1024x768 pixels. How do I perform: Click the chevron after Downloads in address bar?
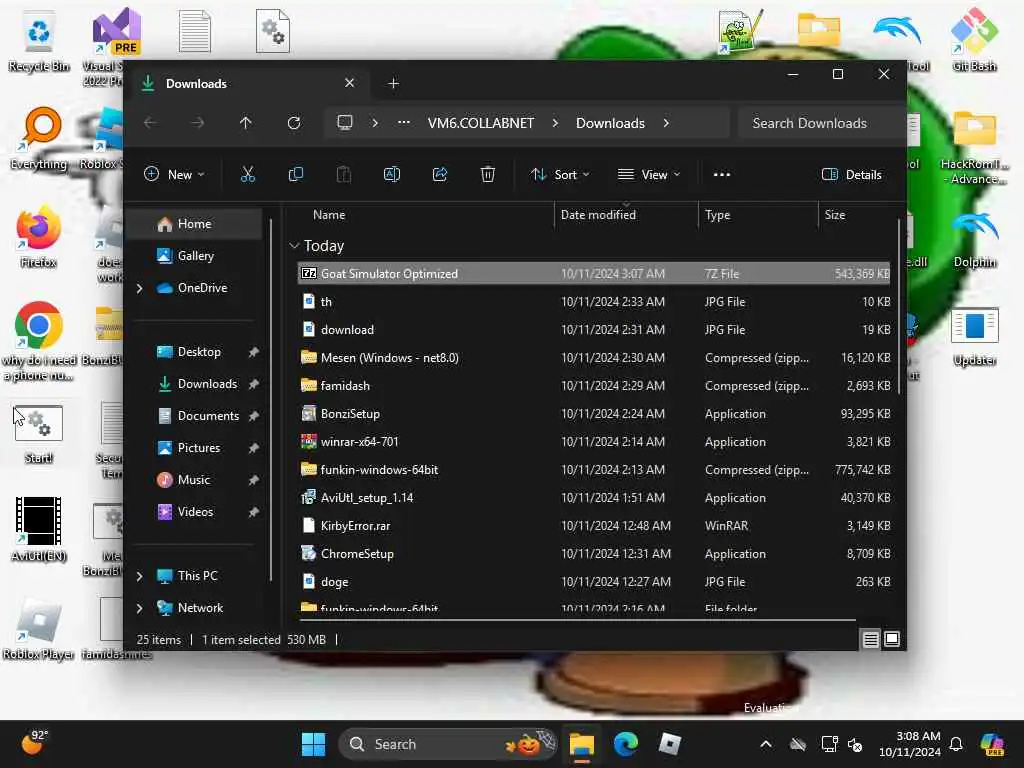click(x=666, y=123)
